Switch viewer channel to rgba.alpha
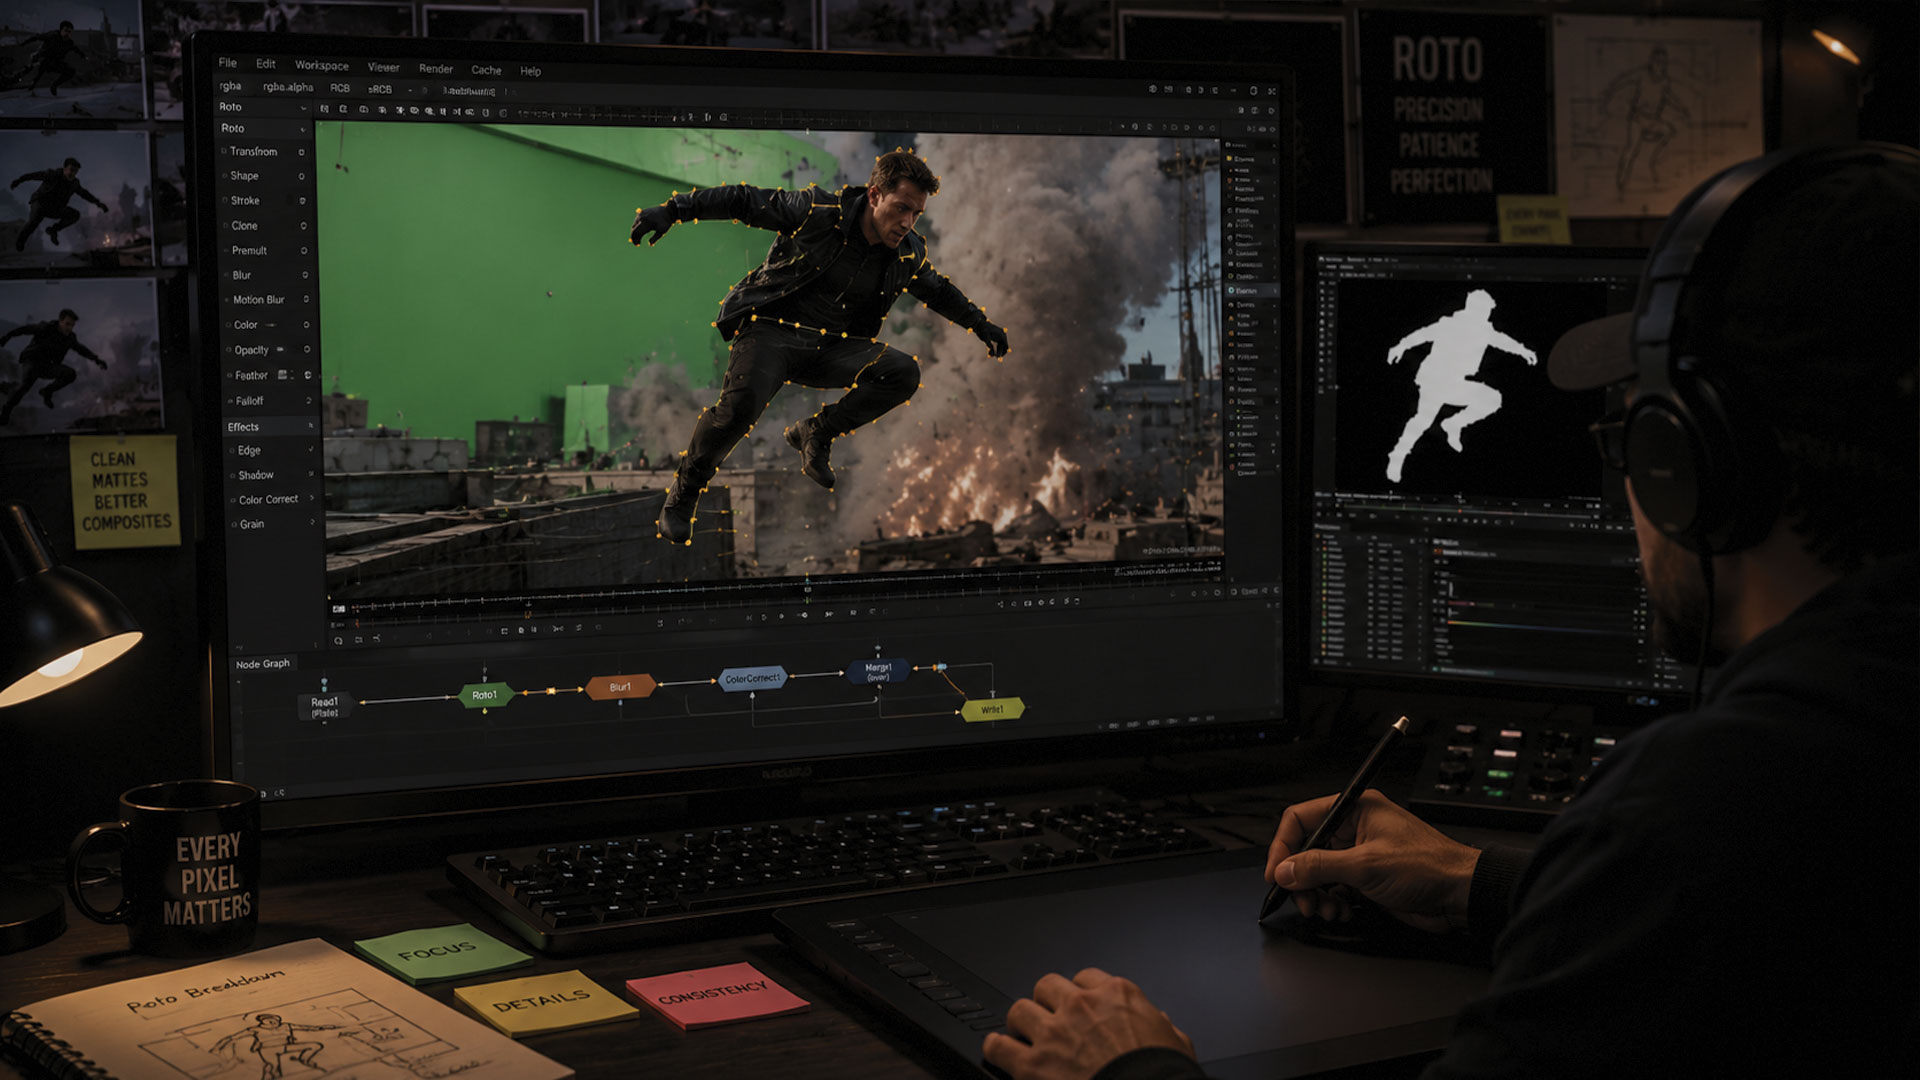 [288, 87]
